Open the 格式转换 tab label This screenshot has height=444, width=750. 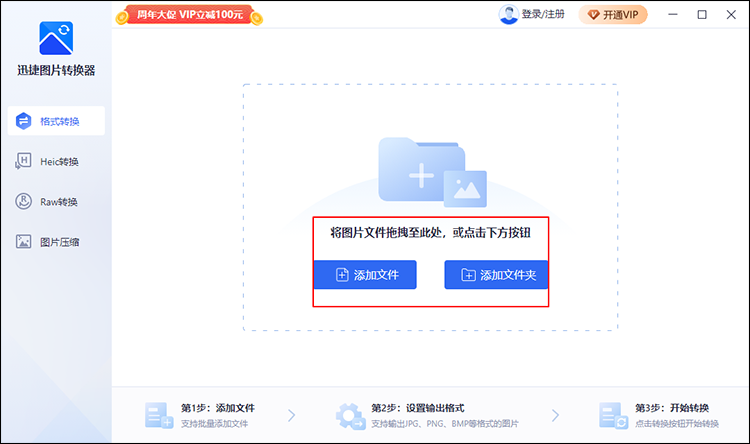click(60, 122)
